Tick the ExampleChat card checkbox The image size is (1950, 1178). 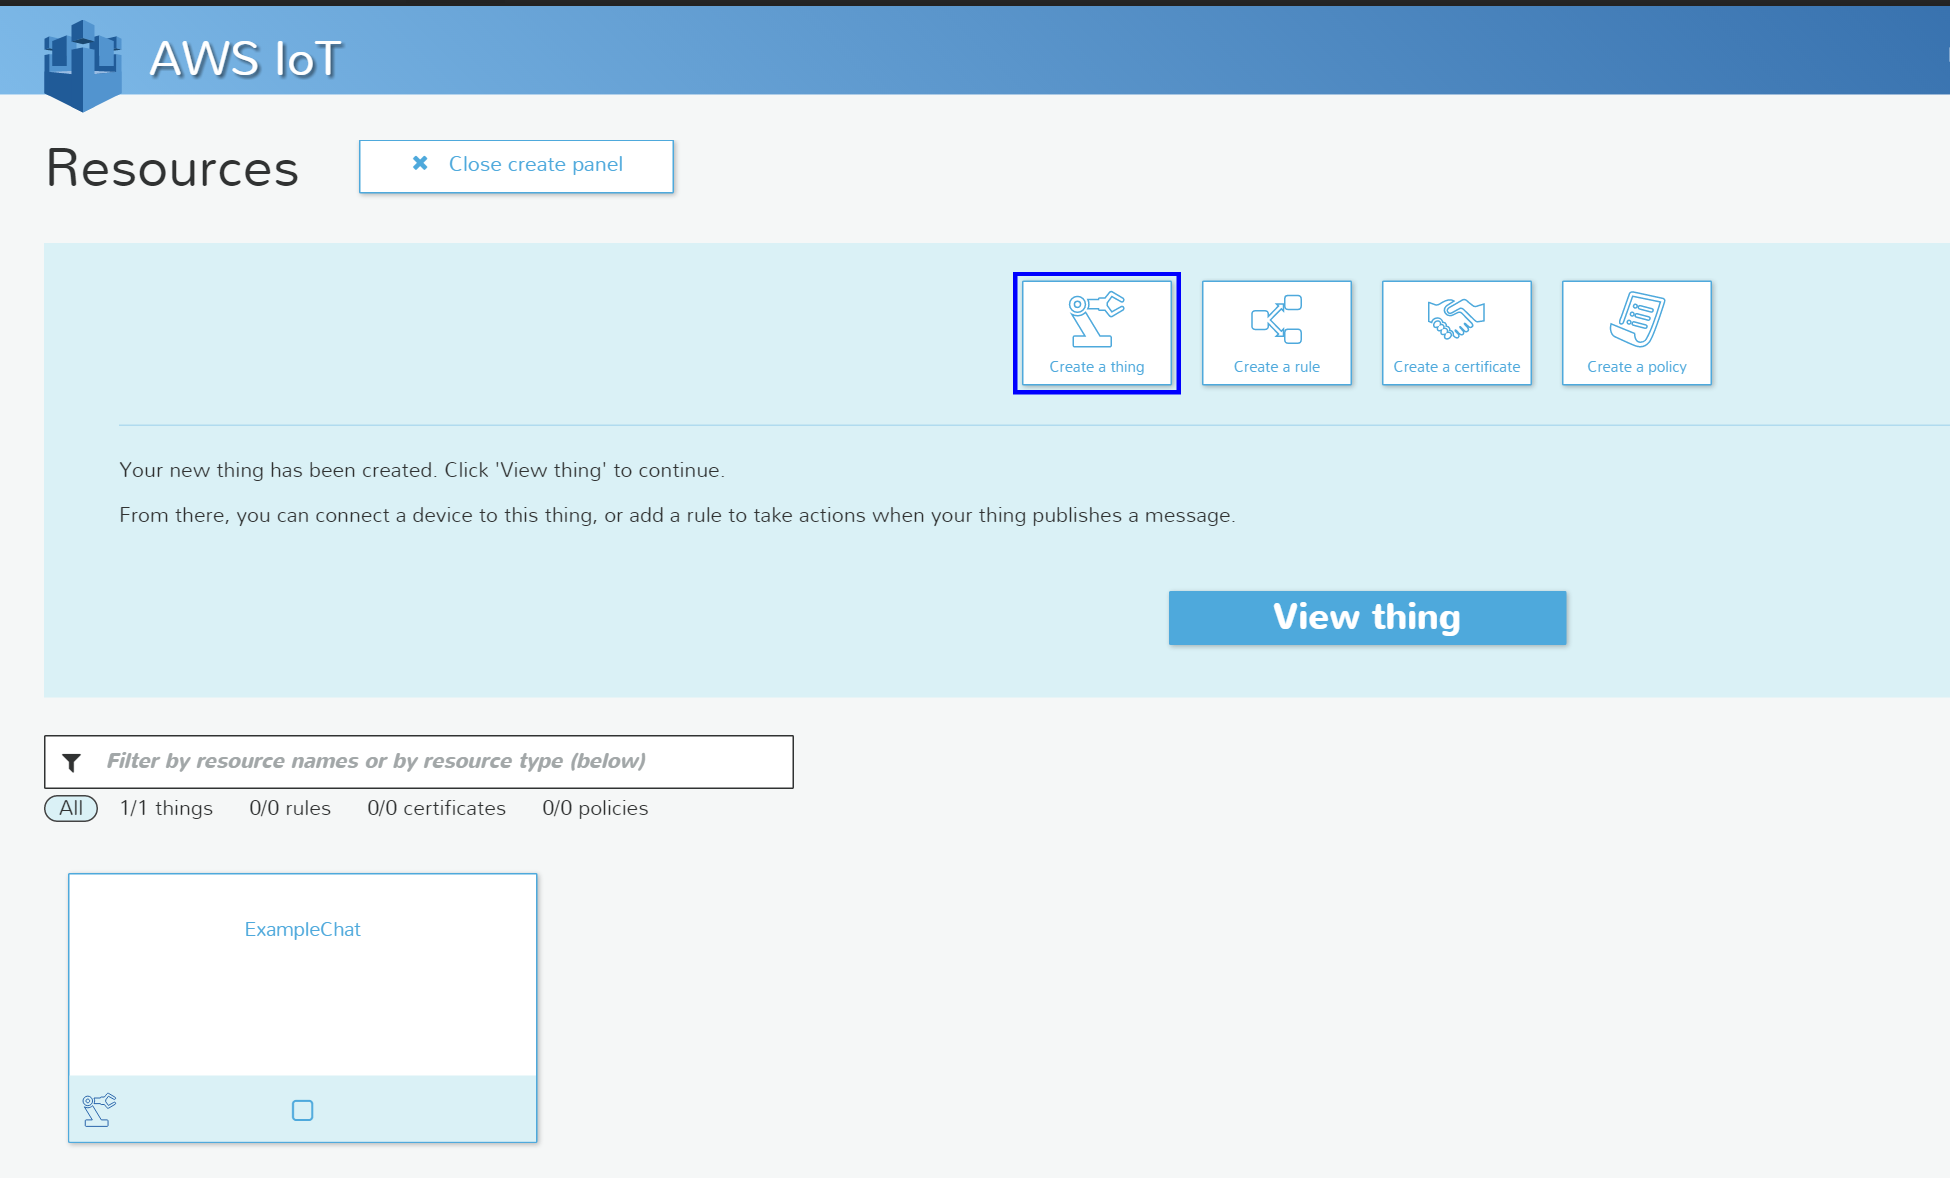click(302, 1110)
